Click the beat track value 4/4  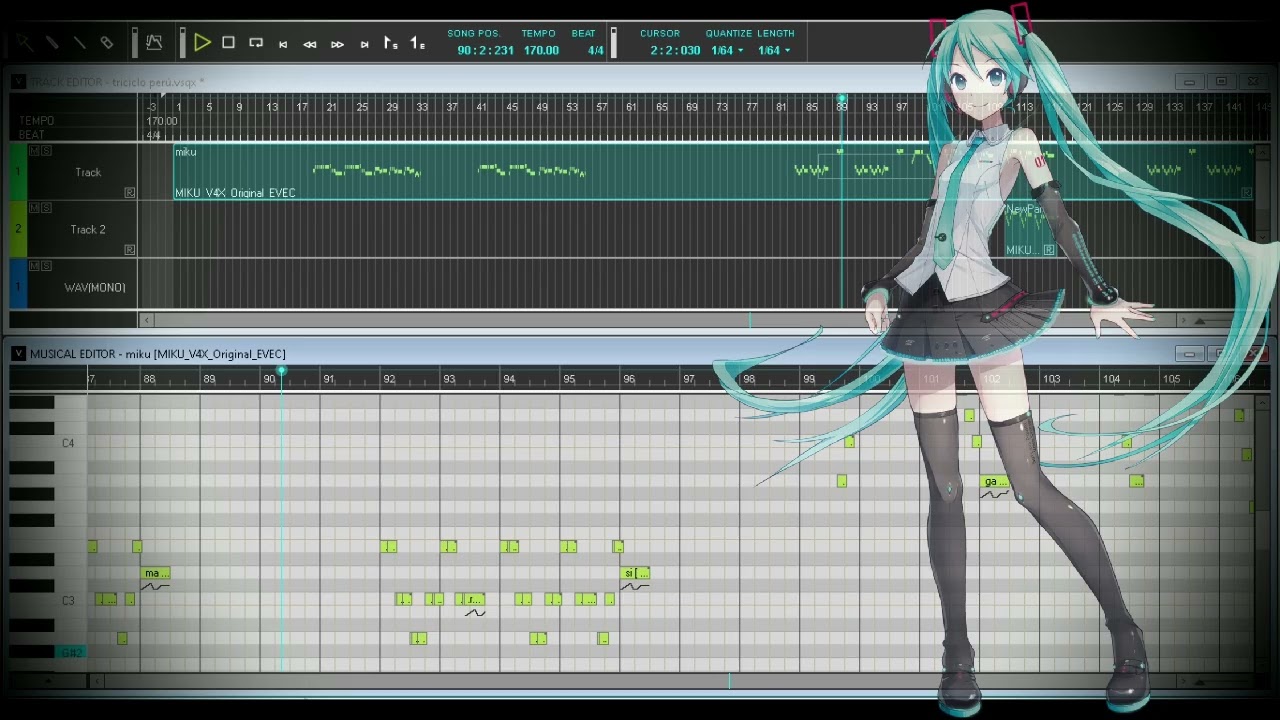(x=153, y=135)
